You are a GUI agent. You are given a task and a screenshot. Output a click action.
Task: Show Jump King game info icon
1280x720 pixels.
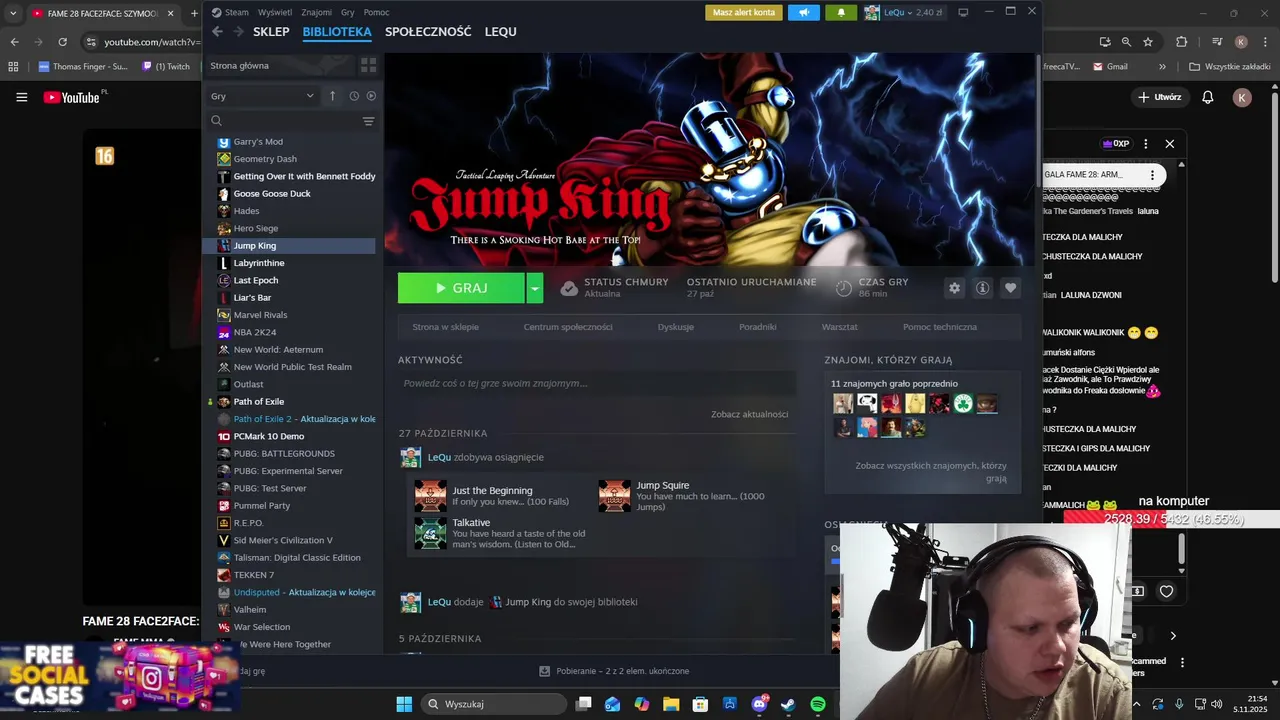point(982,288)
